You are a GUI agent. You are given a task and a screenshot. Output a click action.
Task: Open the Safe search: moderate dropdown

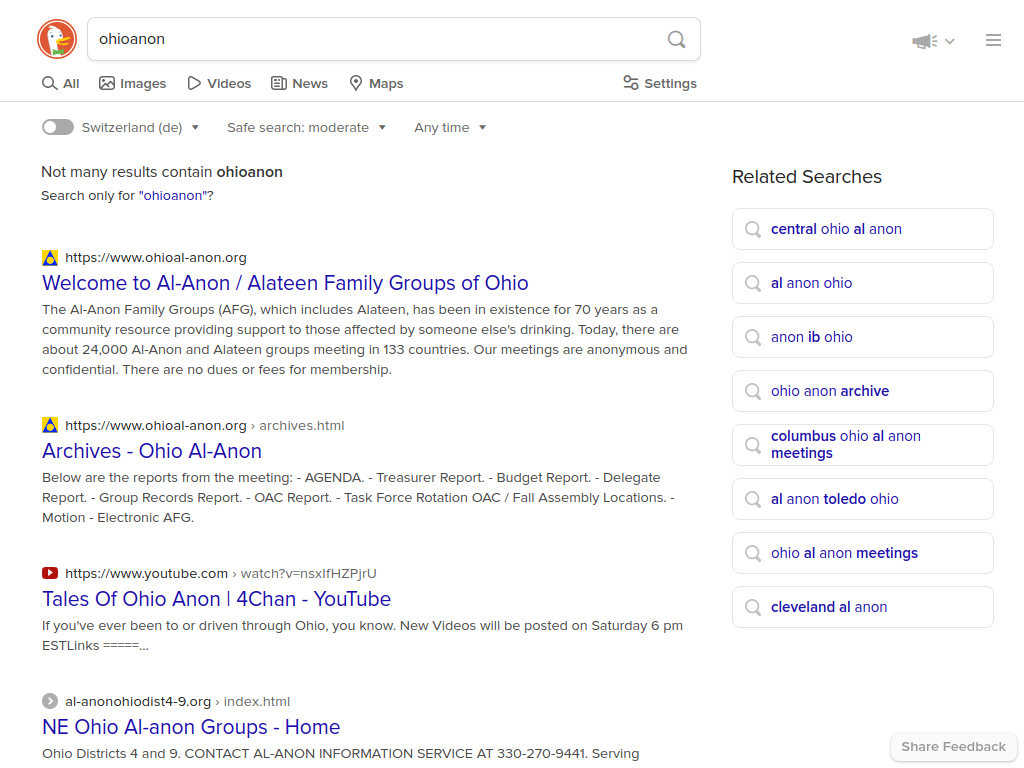[x=306, y=128]
